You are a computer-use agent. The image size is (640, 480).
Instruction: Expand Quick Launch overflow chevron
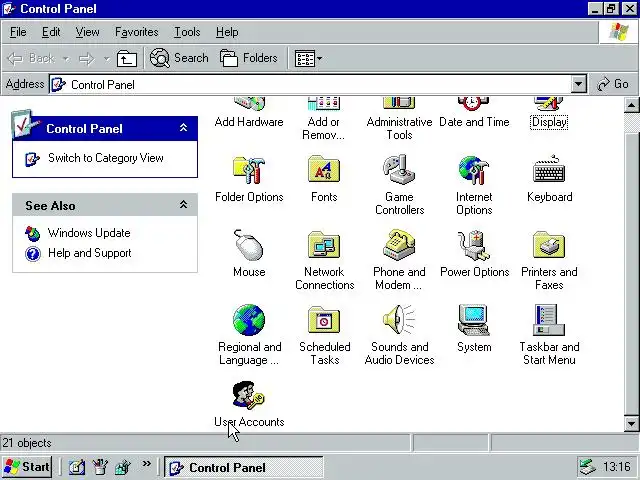click(146, 464)
